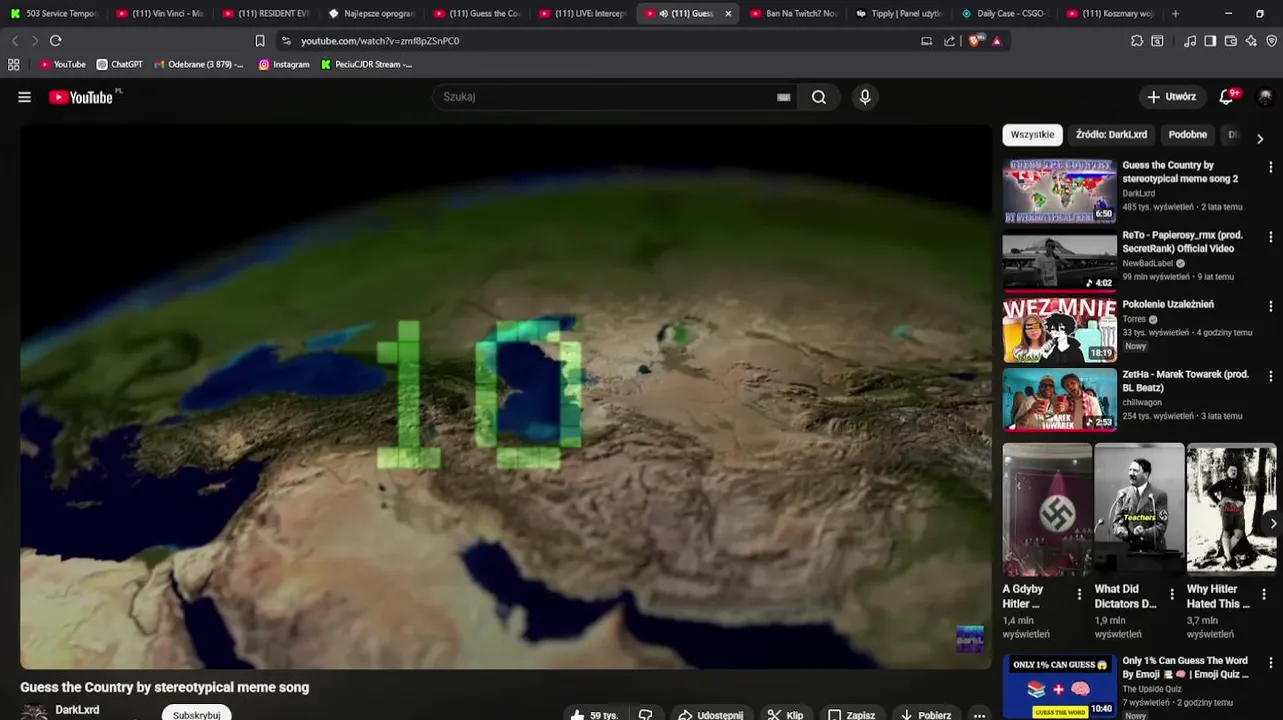
Task: Open the 'YouTube' bookmark
Action: [x=62, y=64]
